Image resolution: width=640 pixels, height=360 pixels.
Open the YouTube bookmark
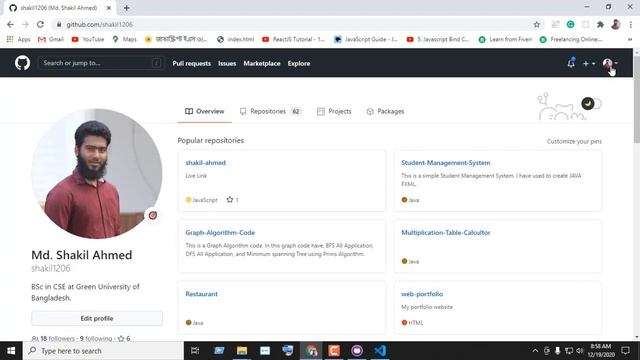point(88,39)
